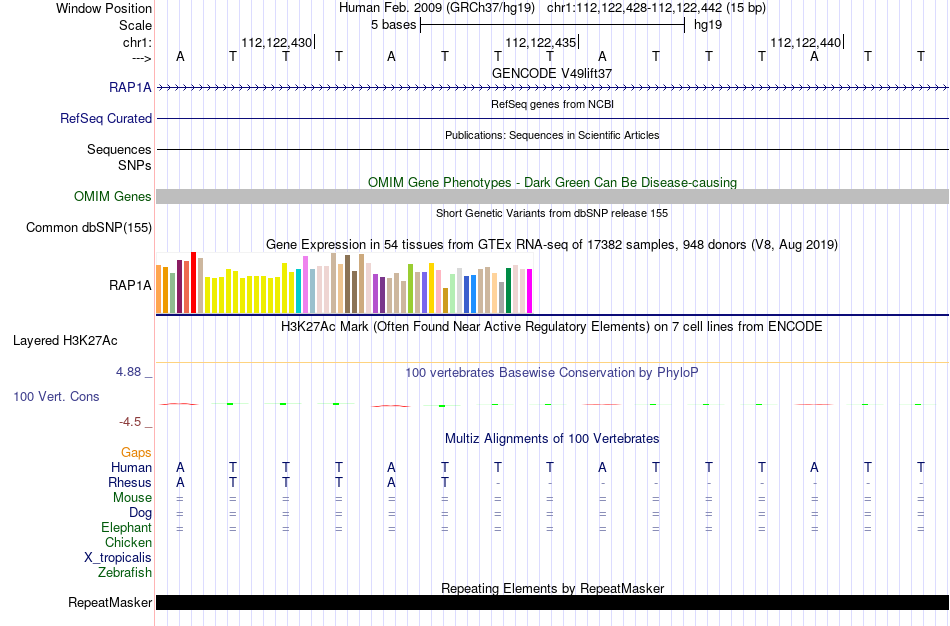Click the 5 bases scale bar
The image size is (950, 626).
(552, 25)
